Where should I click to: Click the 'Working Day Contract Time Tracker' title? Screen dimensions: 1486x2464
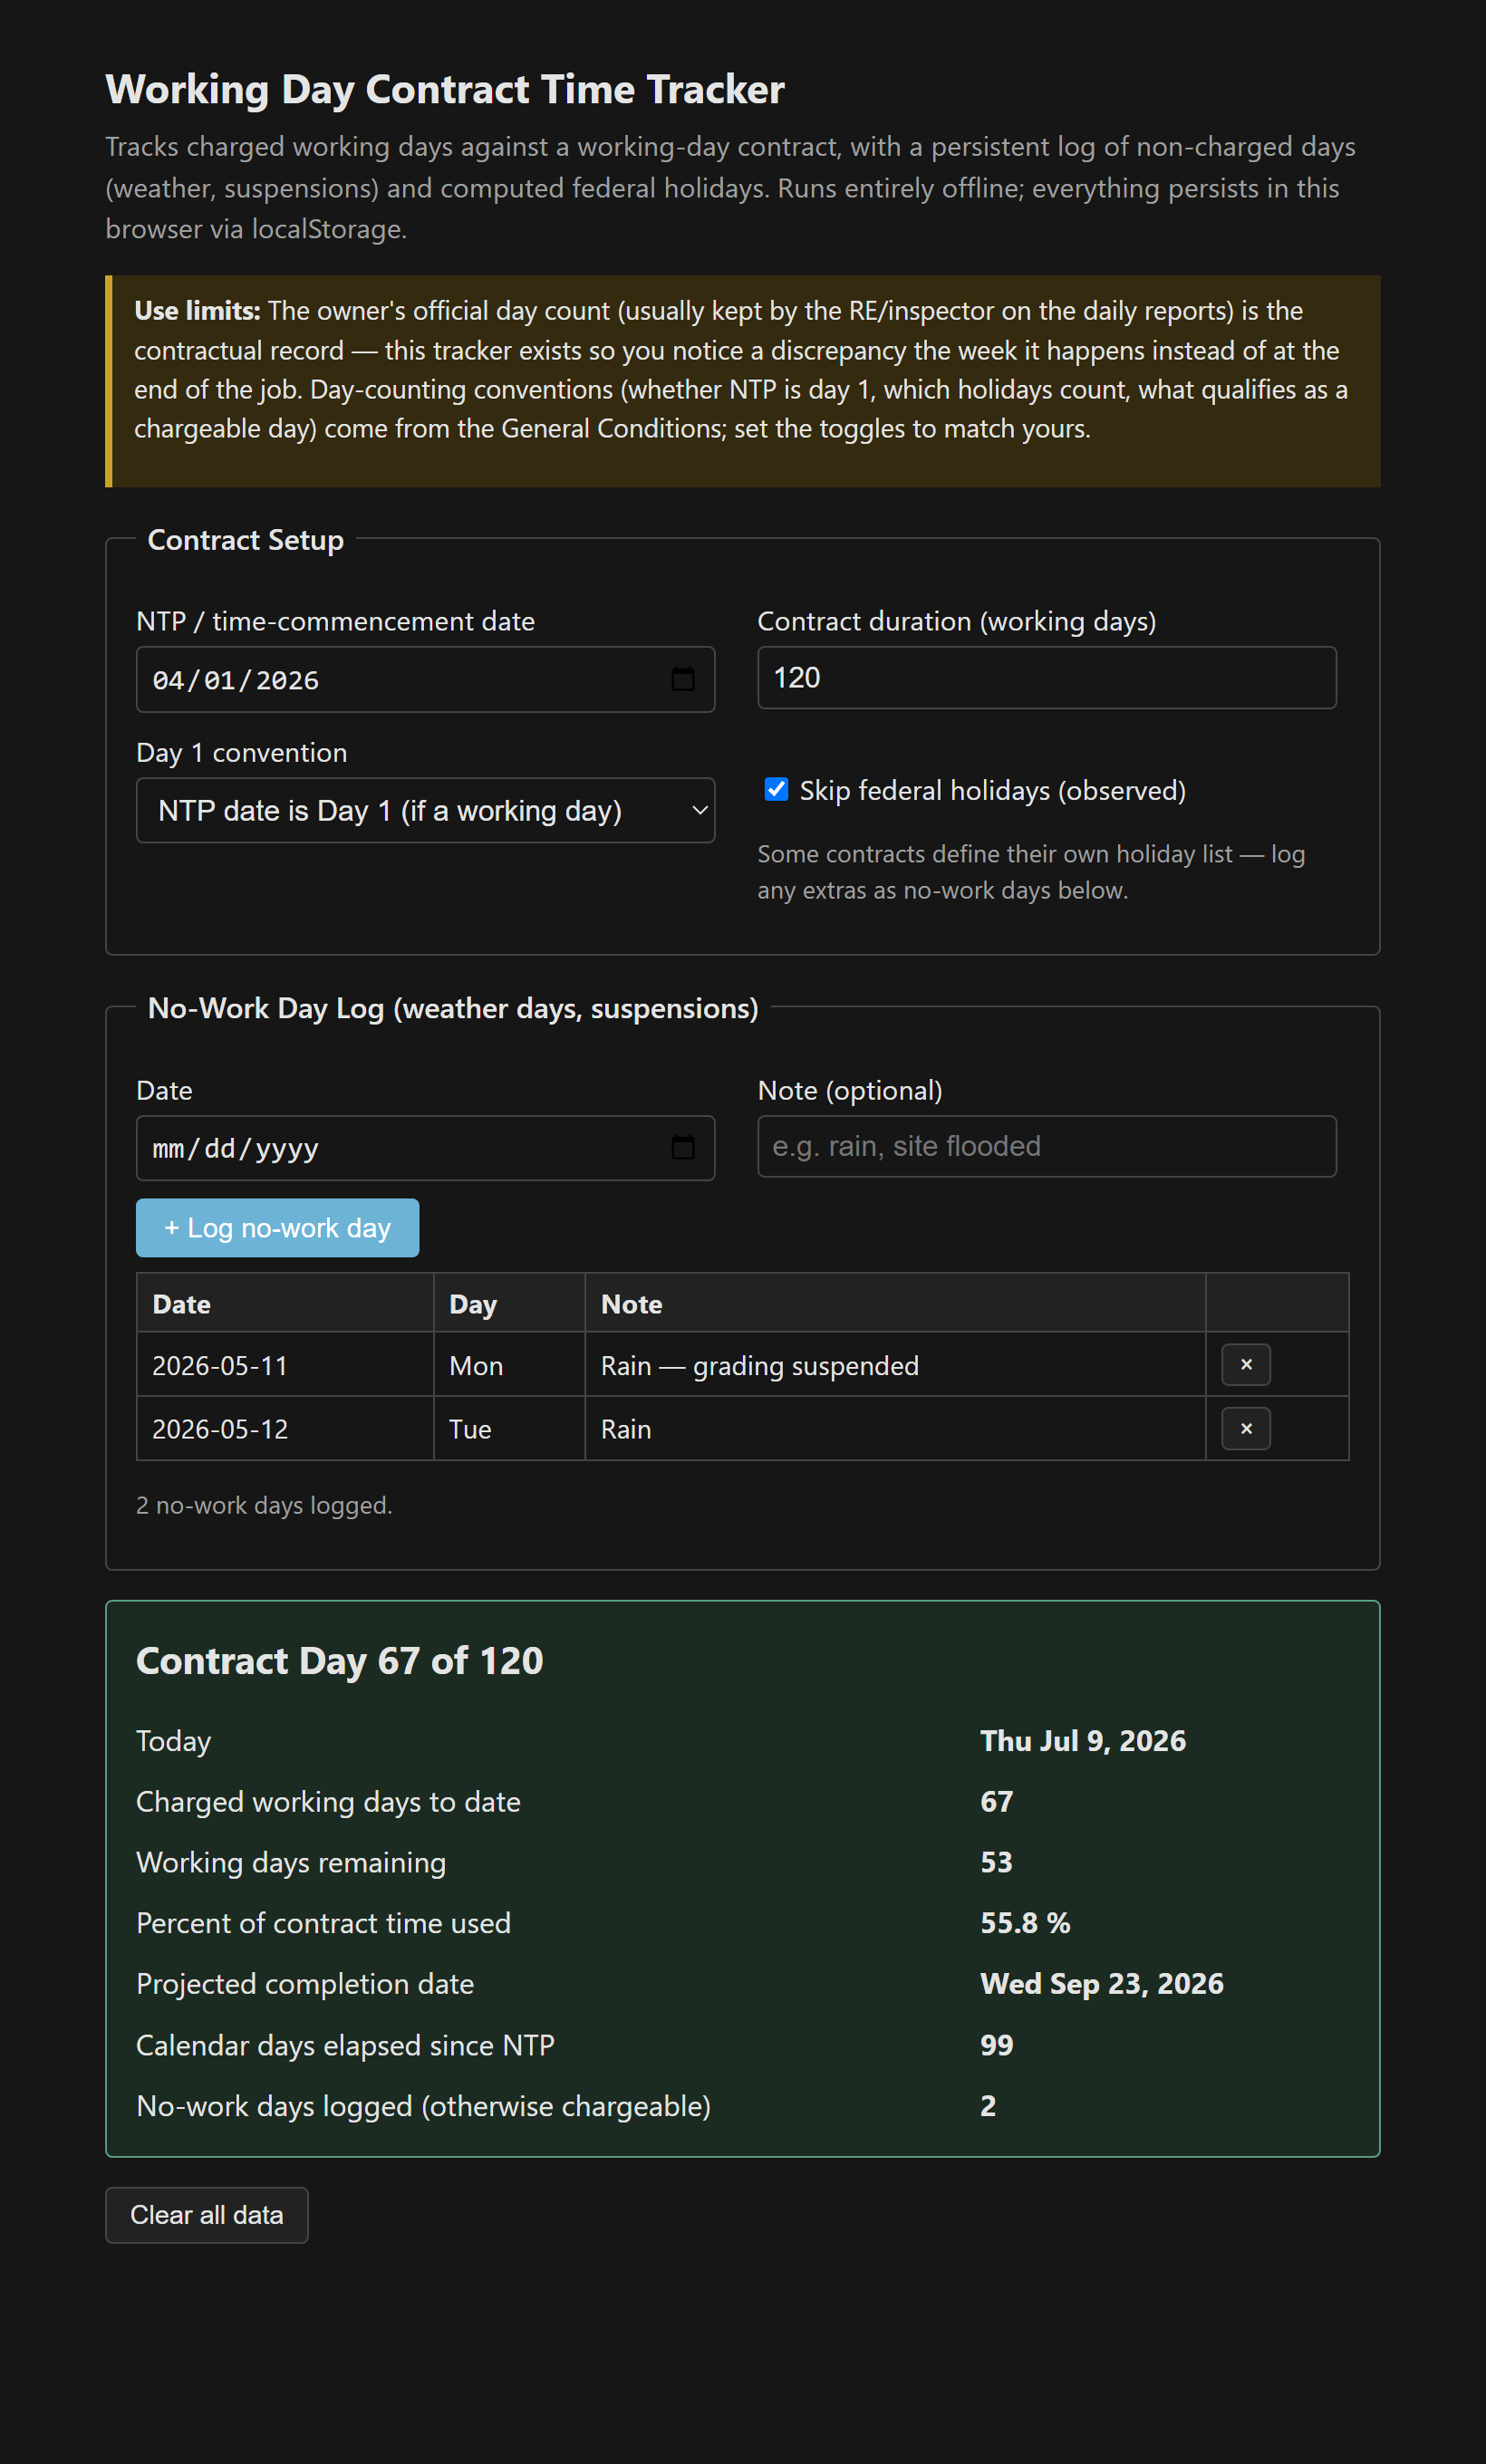pos(445,90)
